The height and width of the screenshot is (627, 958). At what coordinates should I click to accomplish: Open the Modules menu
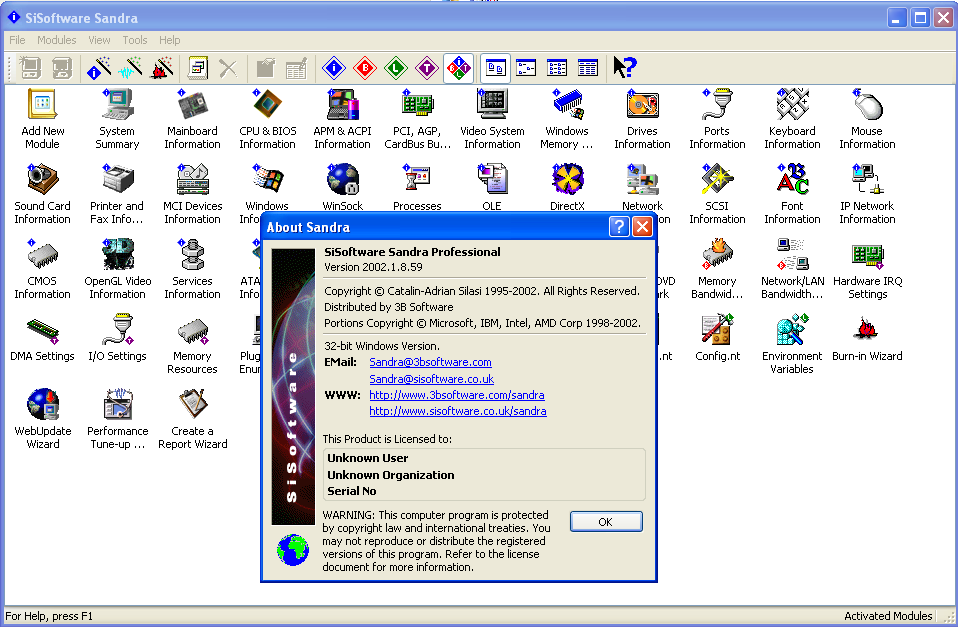pos(57,40)
